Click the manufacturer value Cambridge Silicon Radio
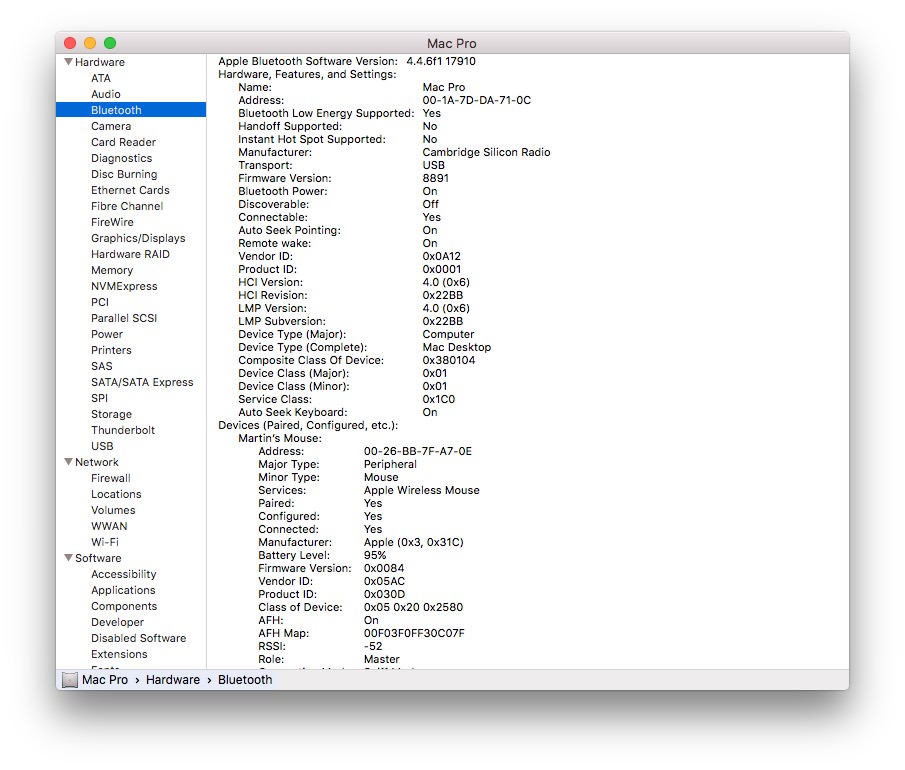Screen dimensions: 905x770 tap(487, 152)
